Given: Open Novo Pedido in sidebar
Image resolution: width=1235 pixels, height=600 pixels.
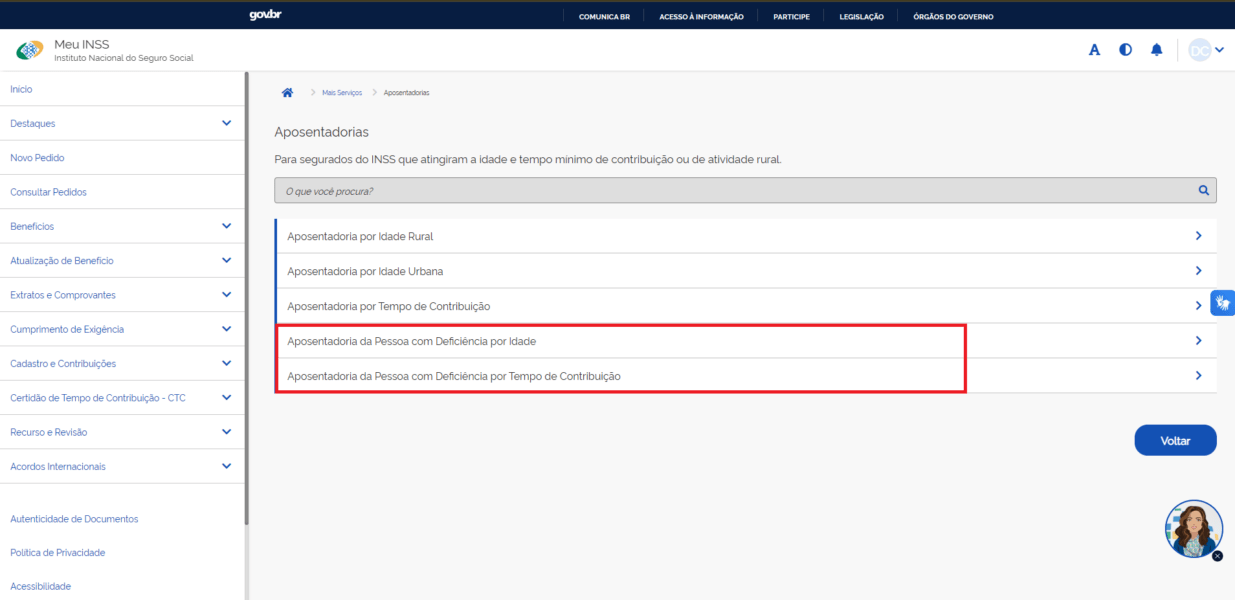Looking at the screenshot, I should (37, 158).
